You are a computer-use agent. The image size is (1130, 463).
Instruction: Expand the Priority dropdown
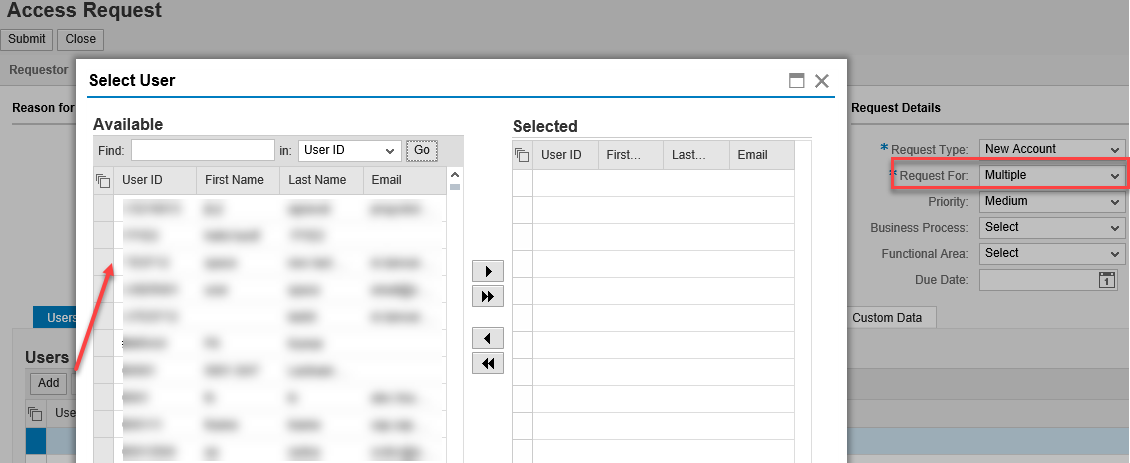click(x=1051, y=201)
